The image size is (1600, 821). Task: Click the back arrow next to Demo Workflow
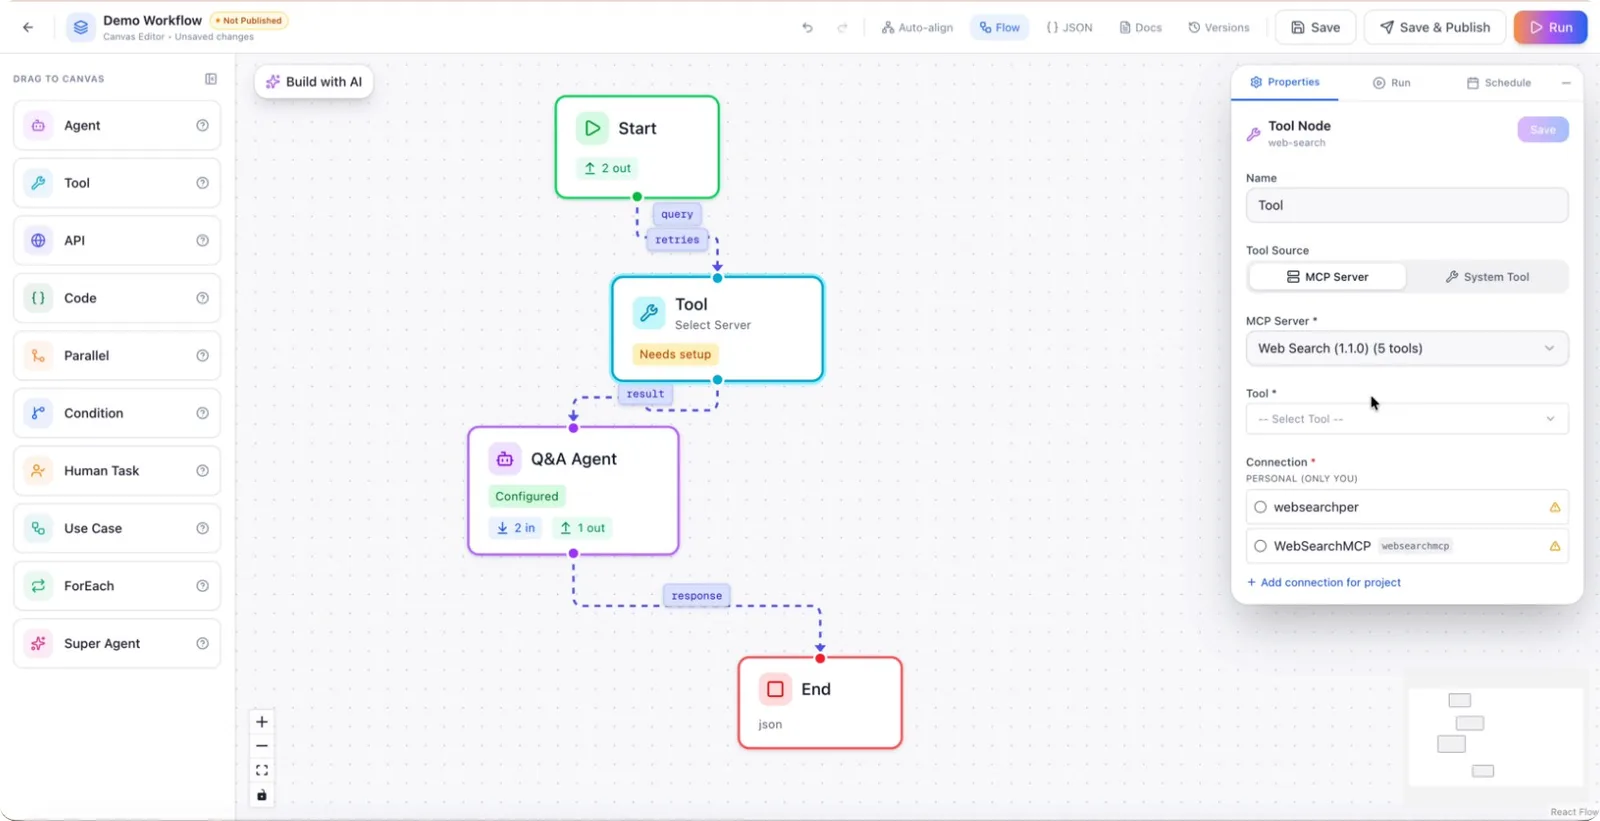click(28, 27)
